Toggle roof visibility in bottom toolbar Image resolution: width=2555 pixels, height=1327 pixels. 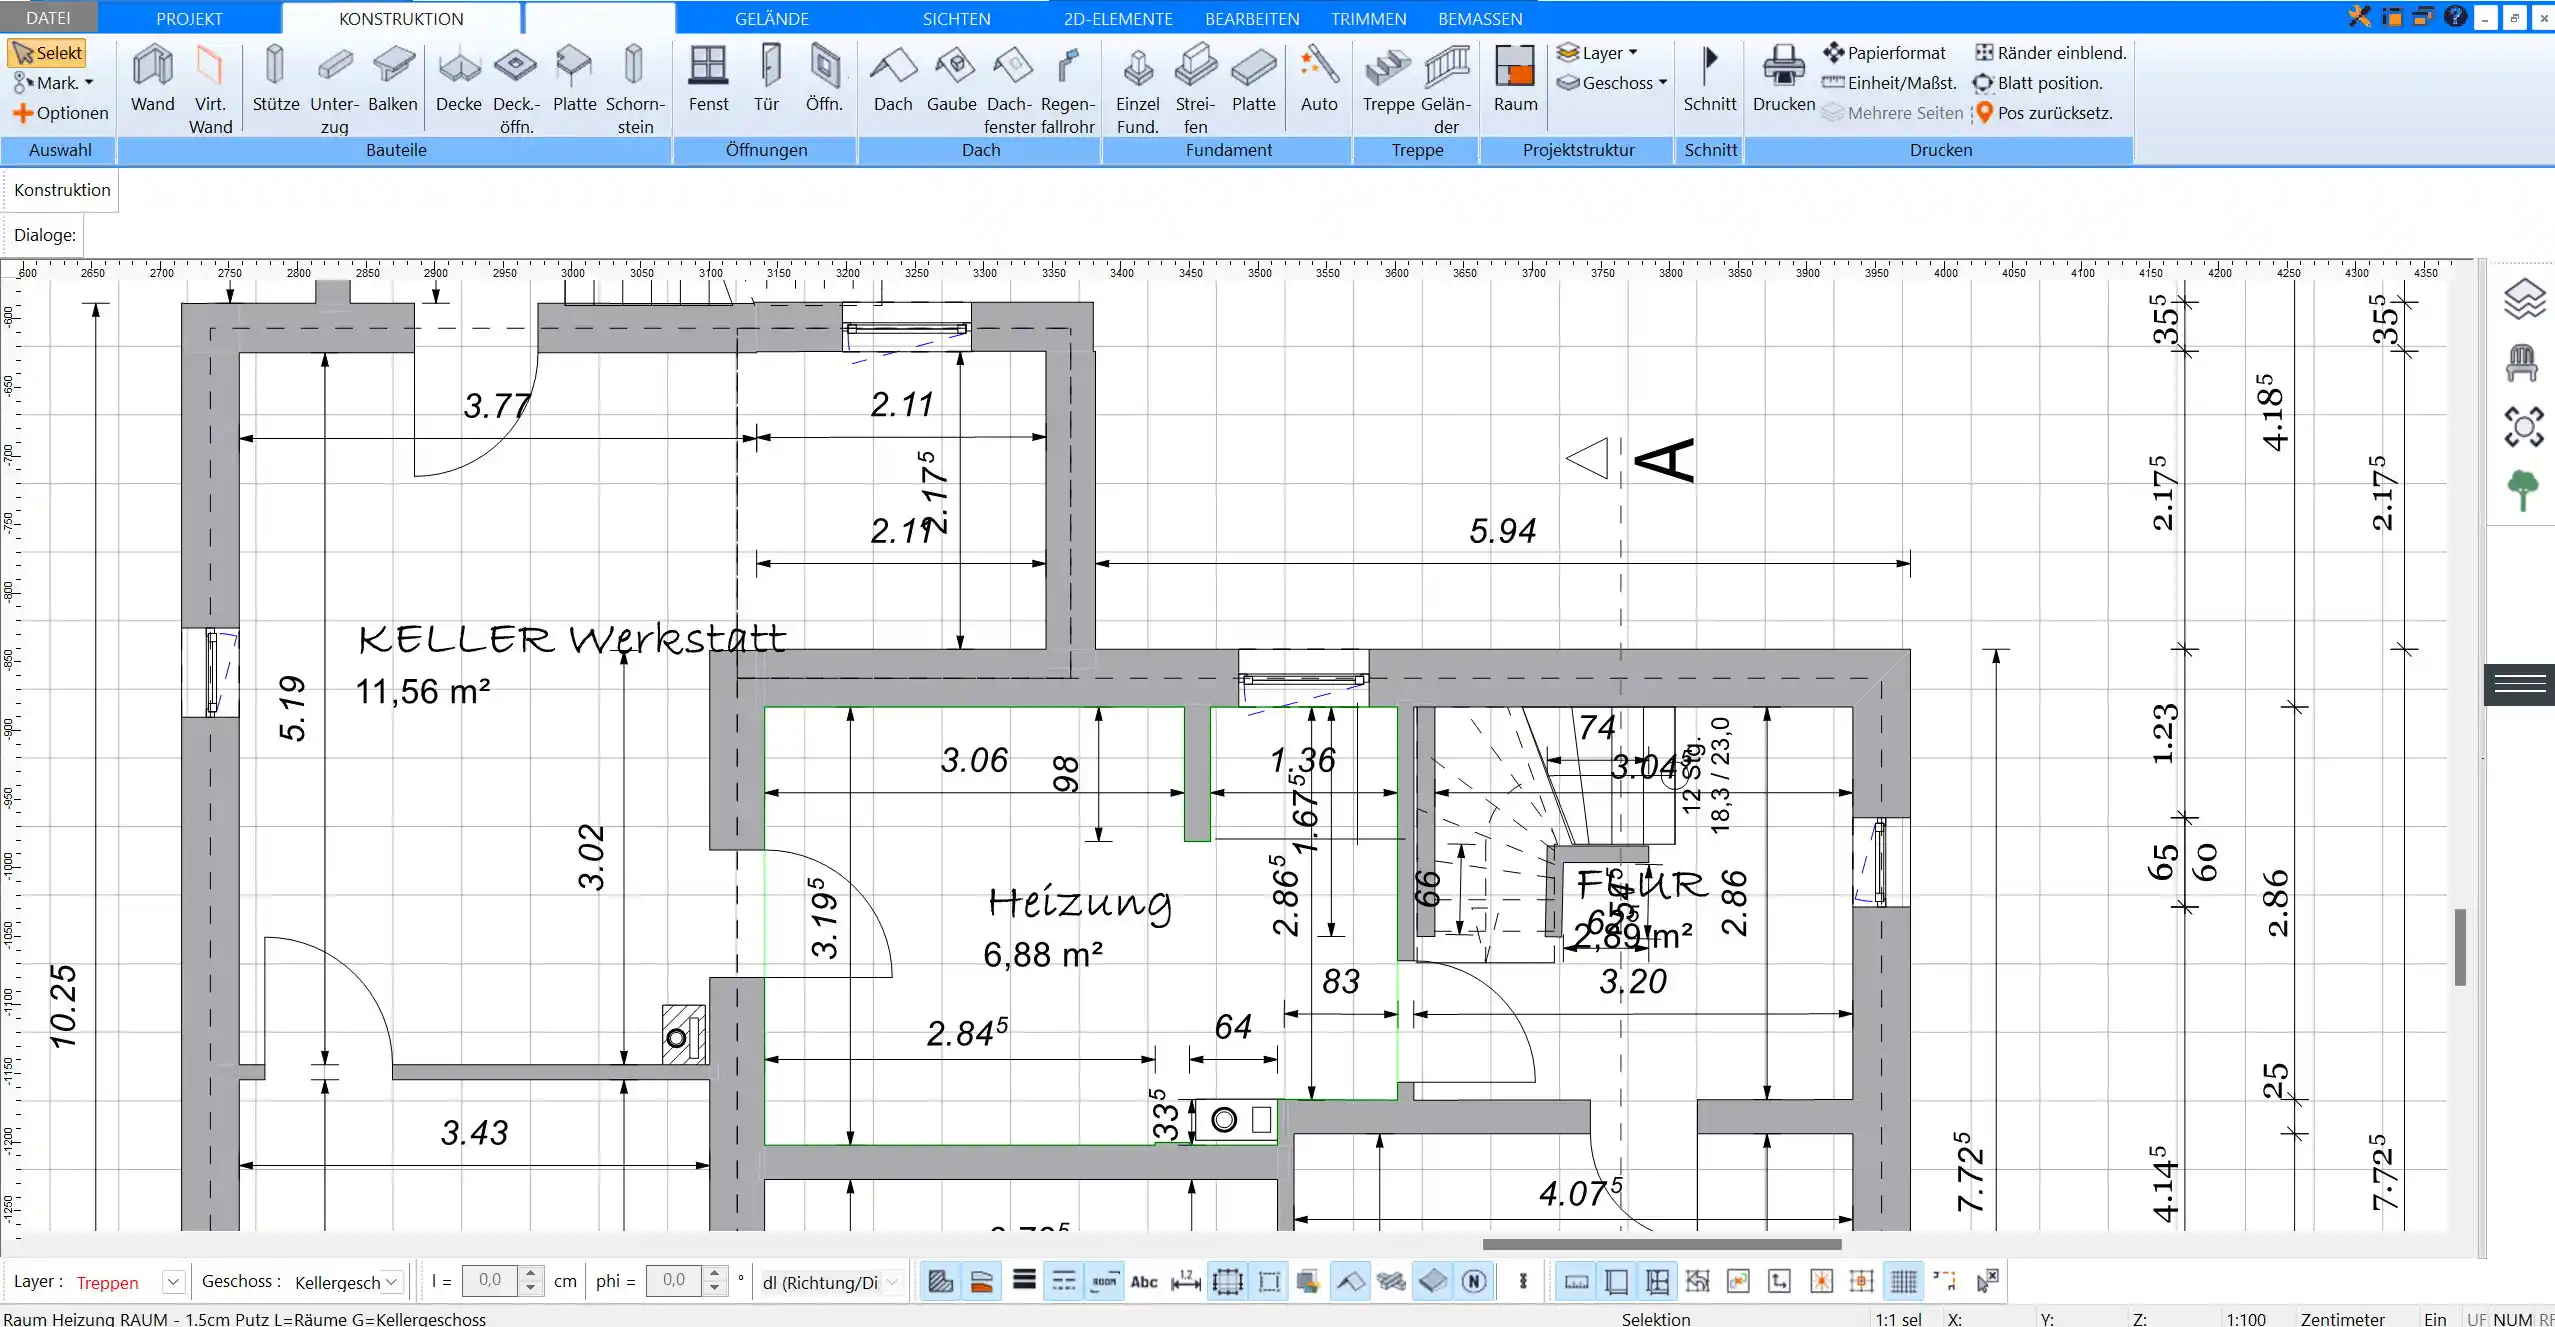pyautogui.click(x=1350, y=1282)
